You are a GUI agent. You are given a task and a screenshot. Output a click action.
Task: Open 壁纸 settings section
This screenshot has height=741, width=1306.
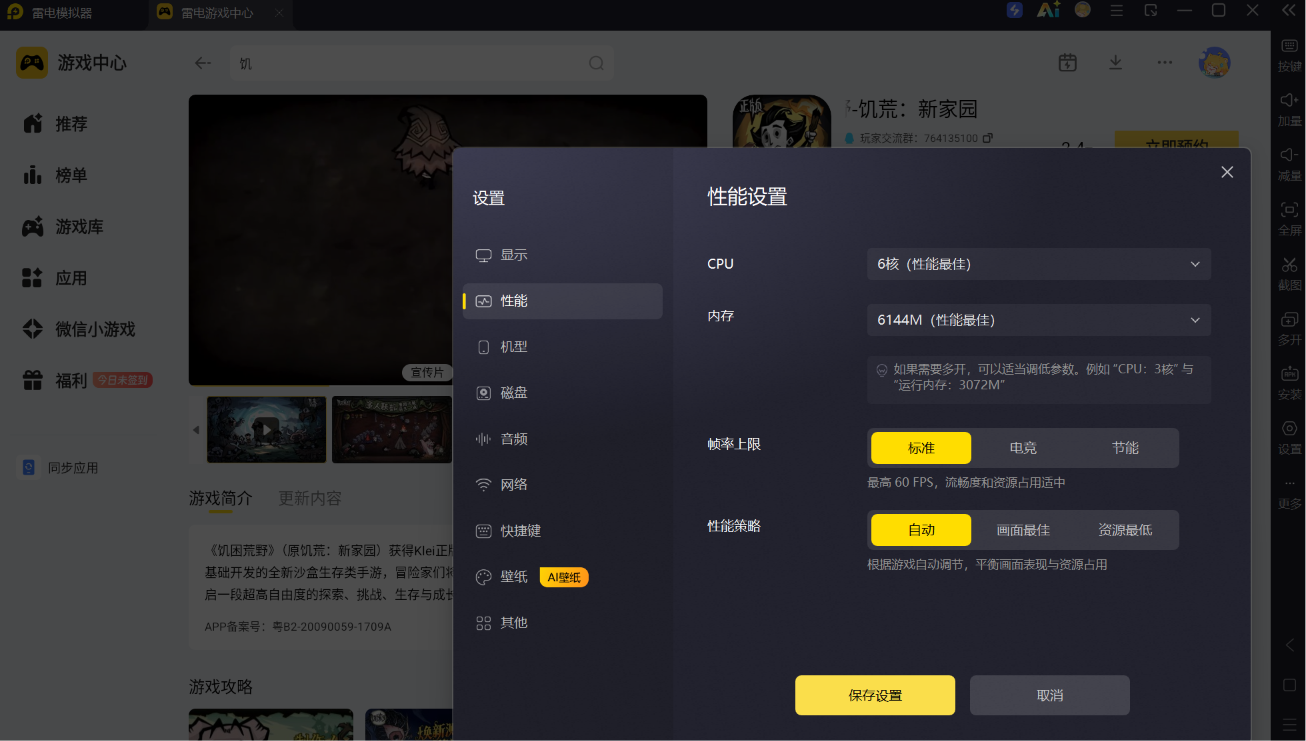pos(514,577)
